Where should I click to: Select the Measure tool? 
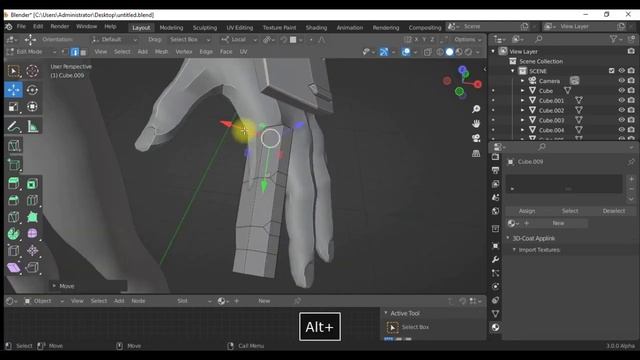(32, 127)
